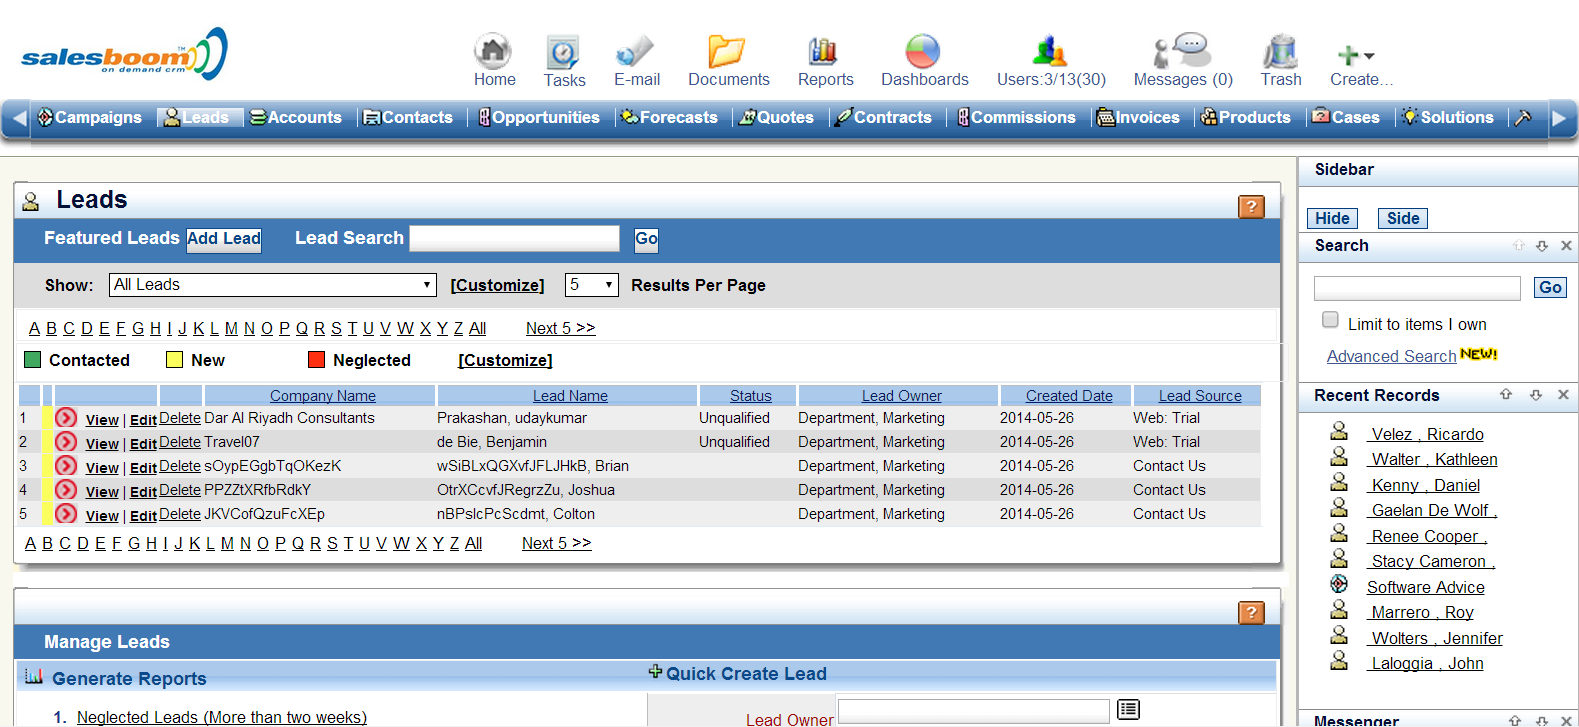Switch to the Quotes tab
Viewport: 1579px width, 727px height.
coord(777,117)
